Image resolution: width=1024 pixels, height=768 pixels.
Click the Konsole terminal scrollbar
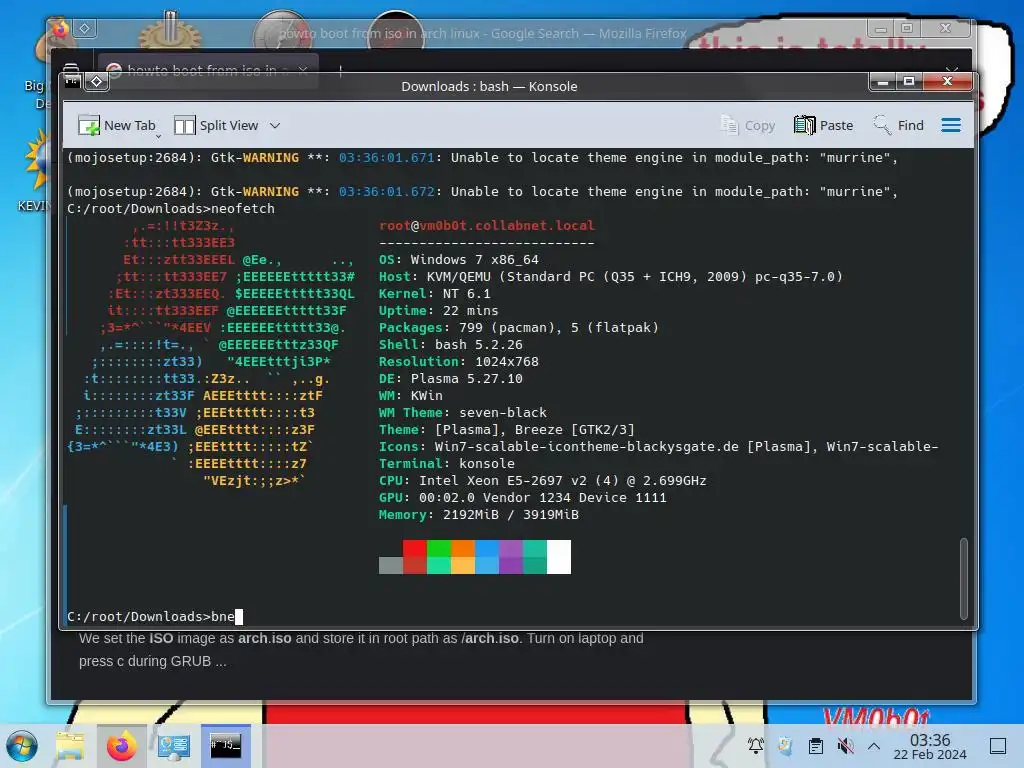pos(964,579)
